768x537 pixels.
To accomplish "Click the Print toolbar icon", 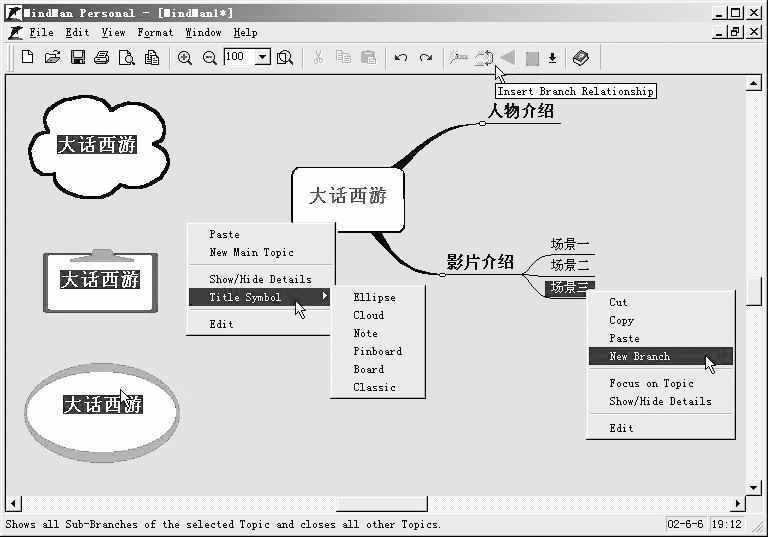I will (x=102, y=58).
